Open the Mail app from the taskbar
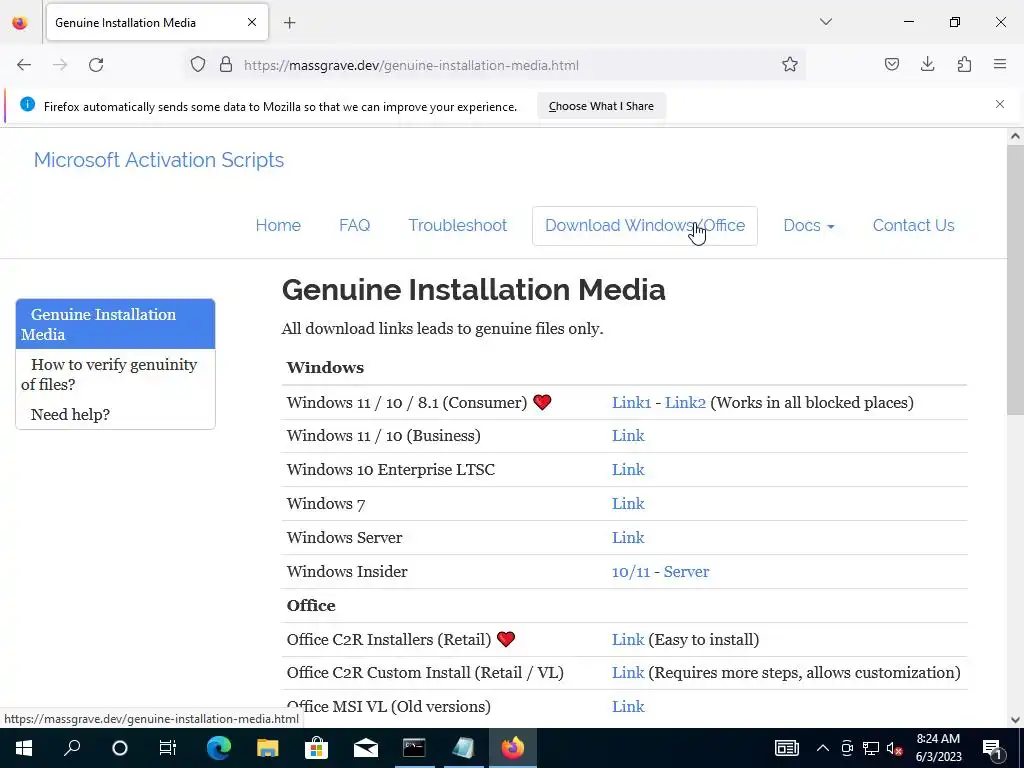1024x768 pixels. [366, 748]
